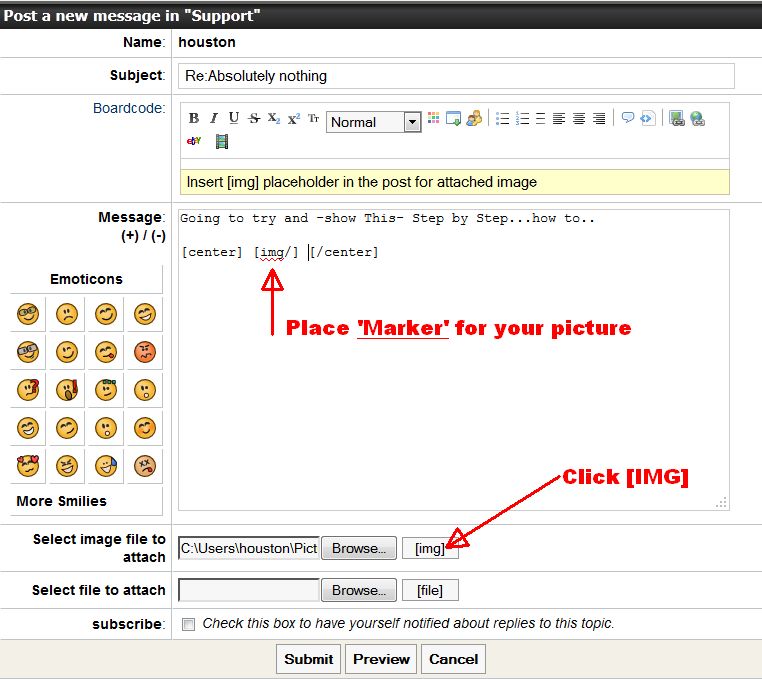762x679 pixels.
Task: Click the Preview button
Action: click(381, 659)
